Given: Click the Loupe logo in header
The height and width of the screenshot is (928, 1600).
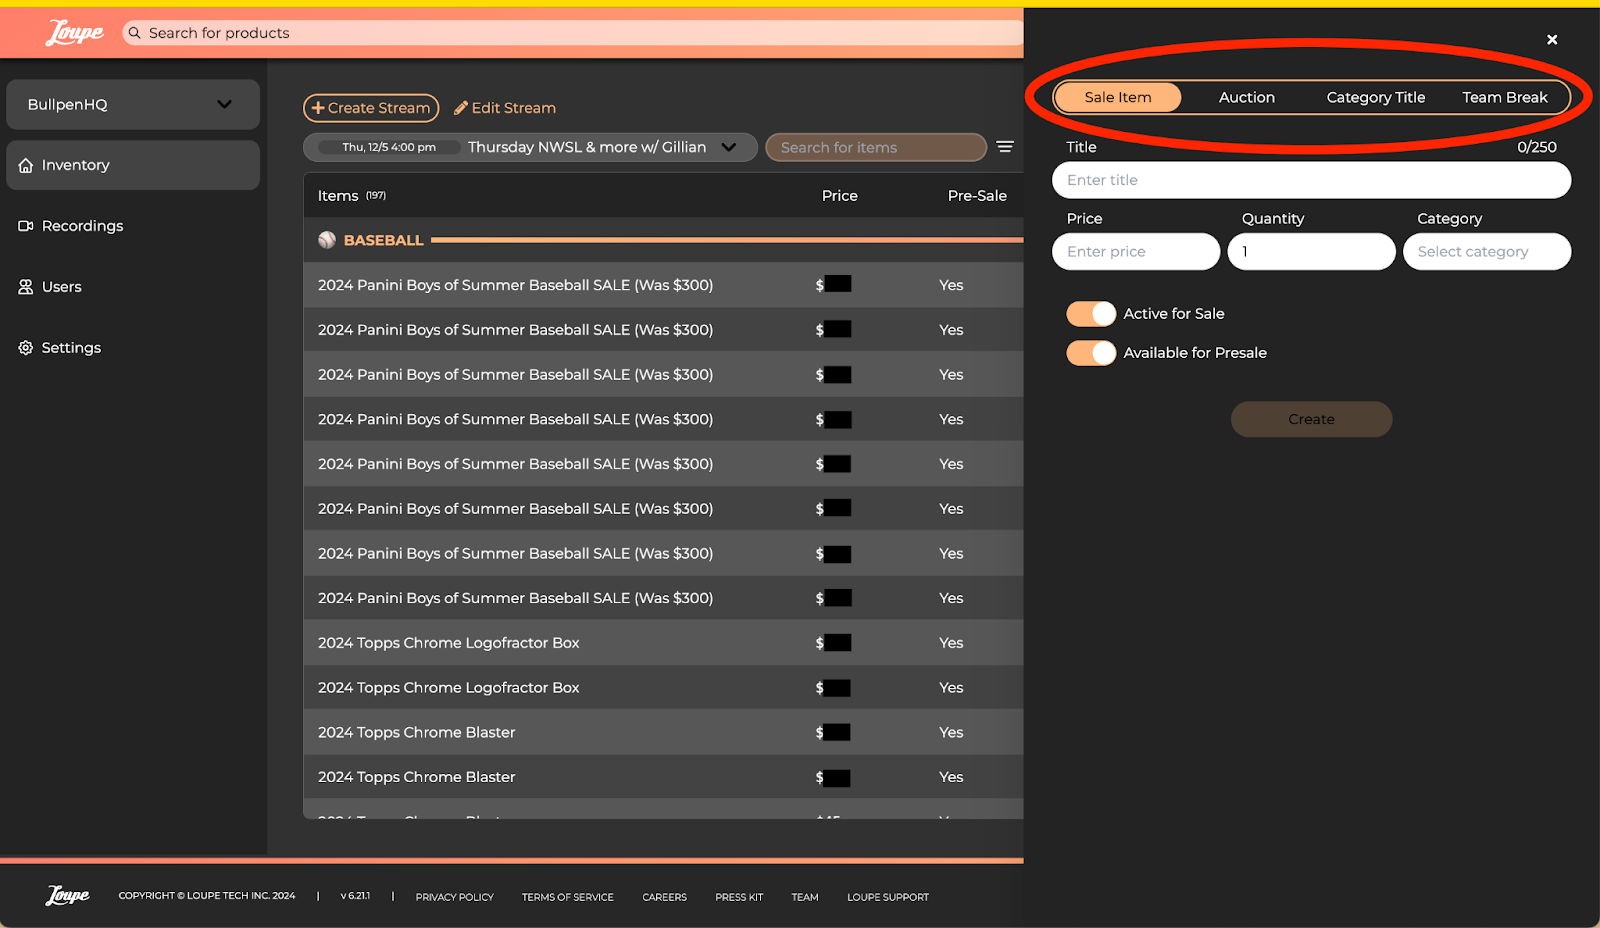Looking at the screenshot, I should click(x=74, y=33).
